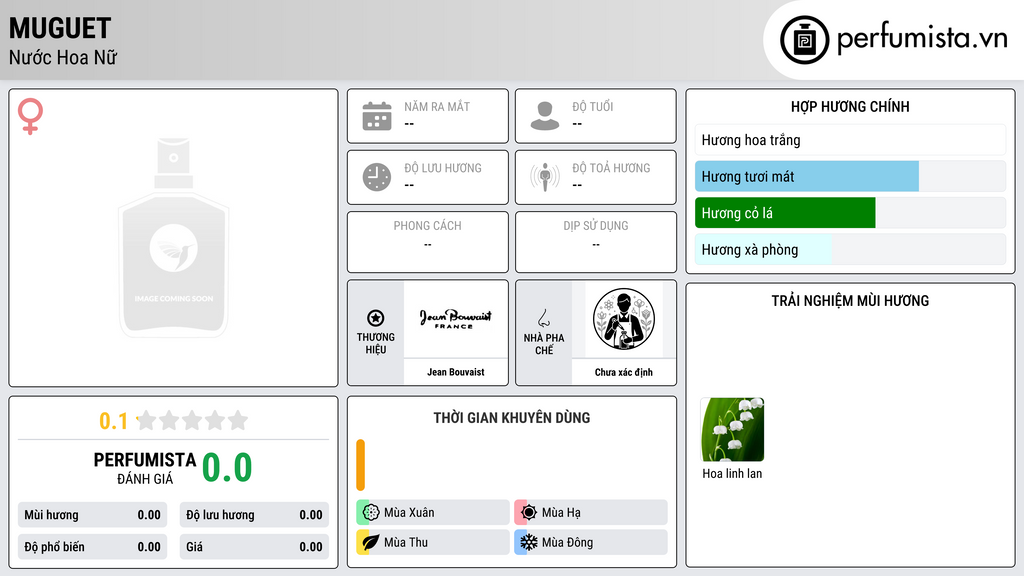Click the Hoa linh lan note image
The image size is (1024, 576).
732,430
